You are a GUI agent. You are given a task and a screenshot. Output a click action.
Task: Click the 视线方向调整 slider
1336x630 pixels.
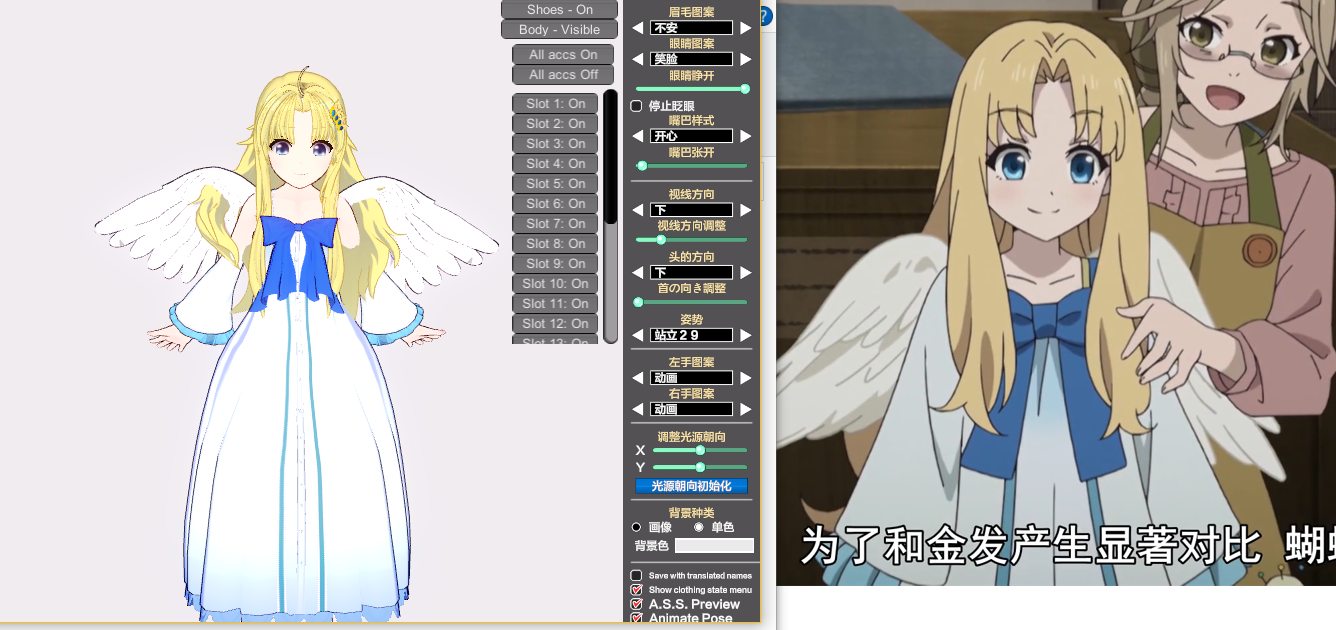pos(692,240)
